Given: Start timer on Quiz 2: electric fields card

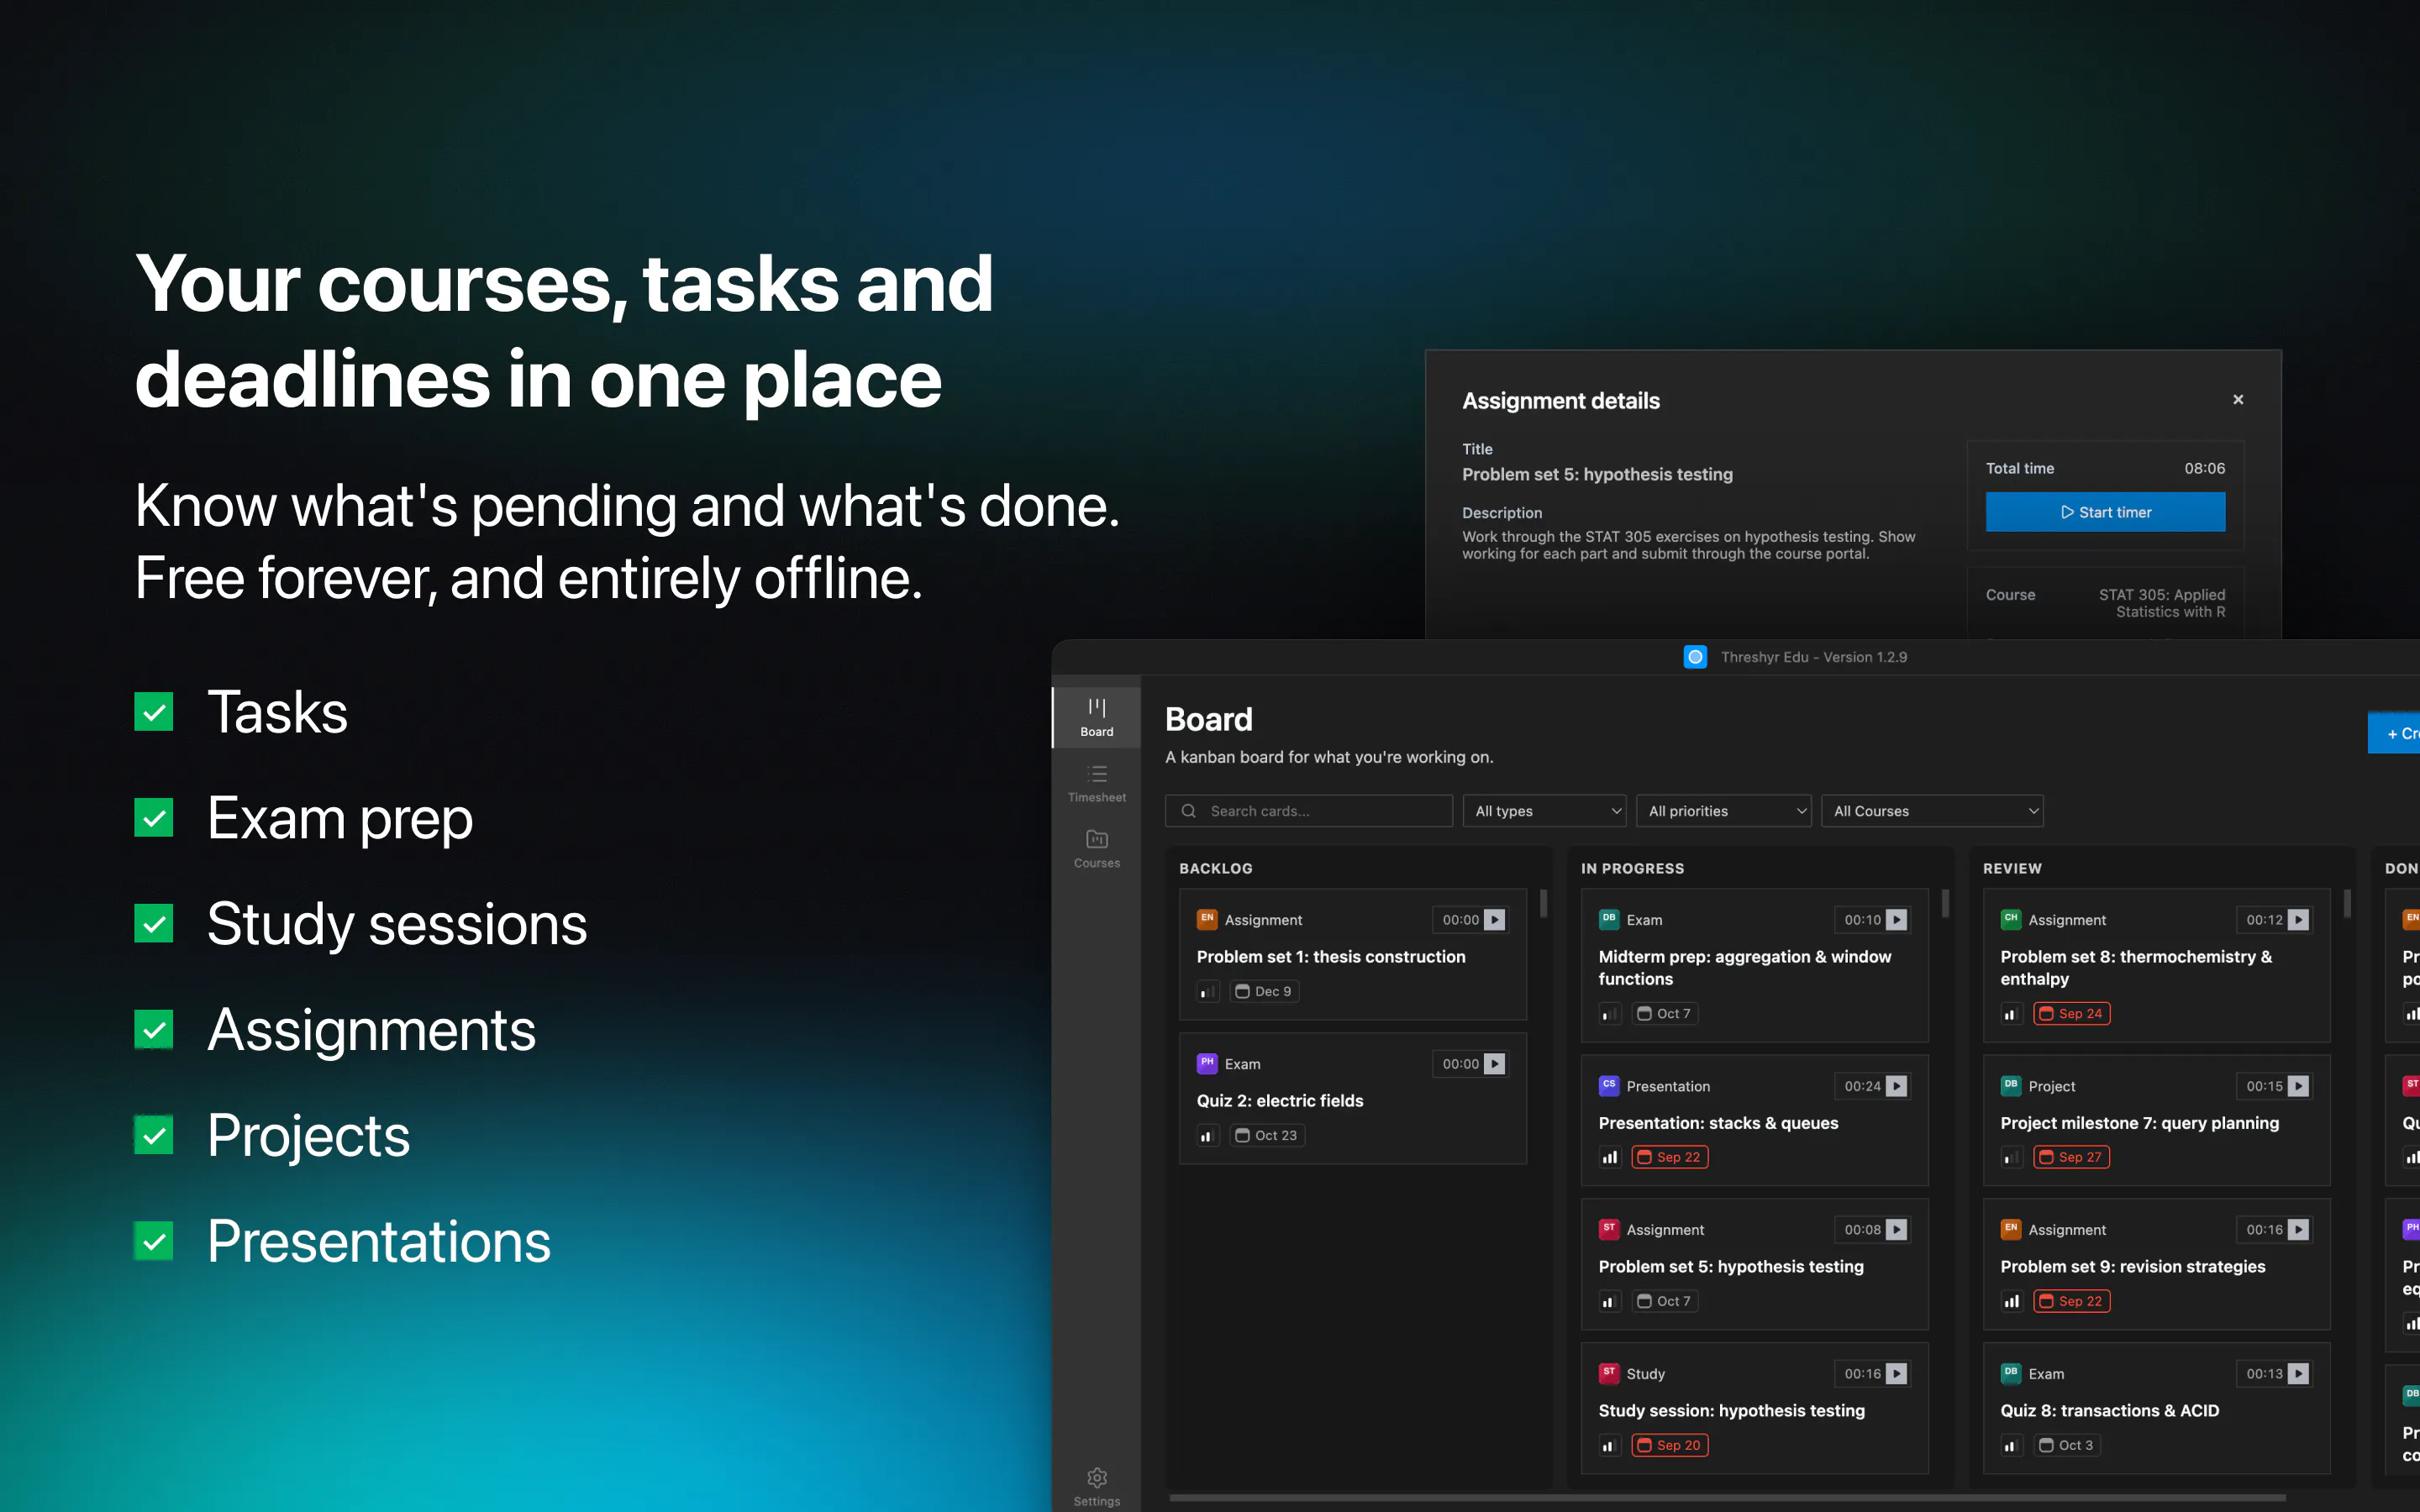Looking at the screenshot, I should [x=1494, y=1064].
